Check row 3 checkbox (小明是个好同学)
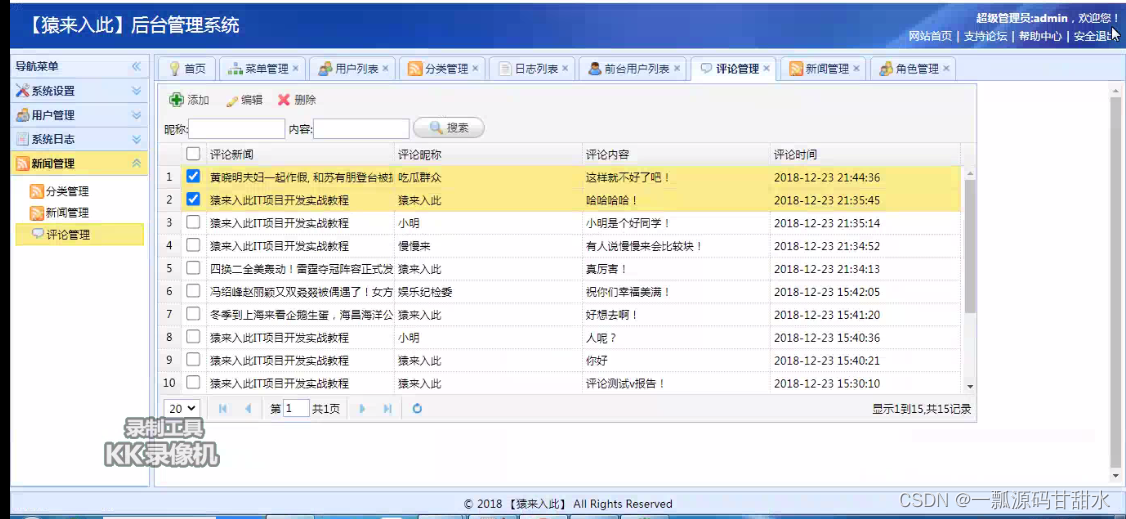Screen dimensions: 1126x519 (193, 223)
